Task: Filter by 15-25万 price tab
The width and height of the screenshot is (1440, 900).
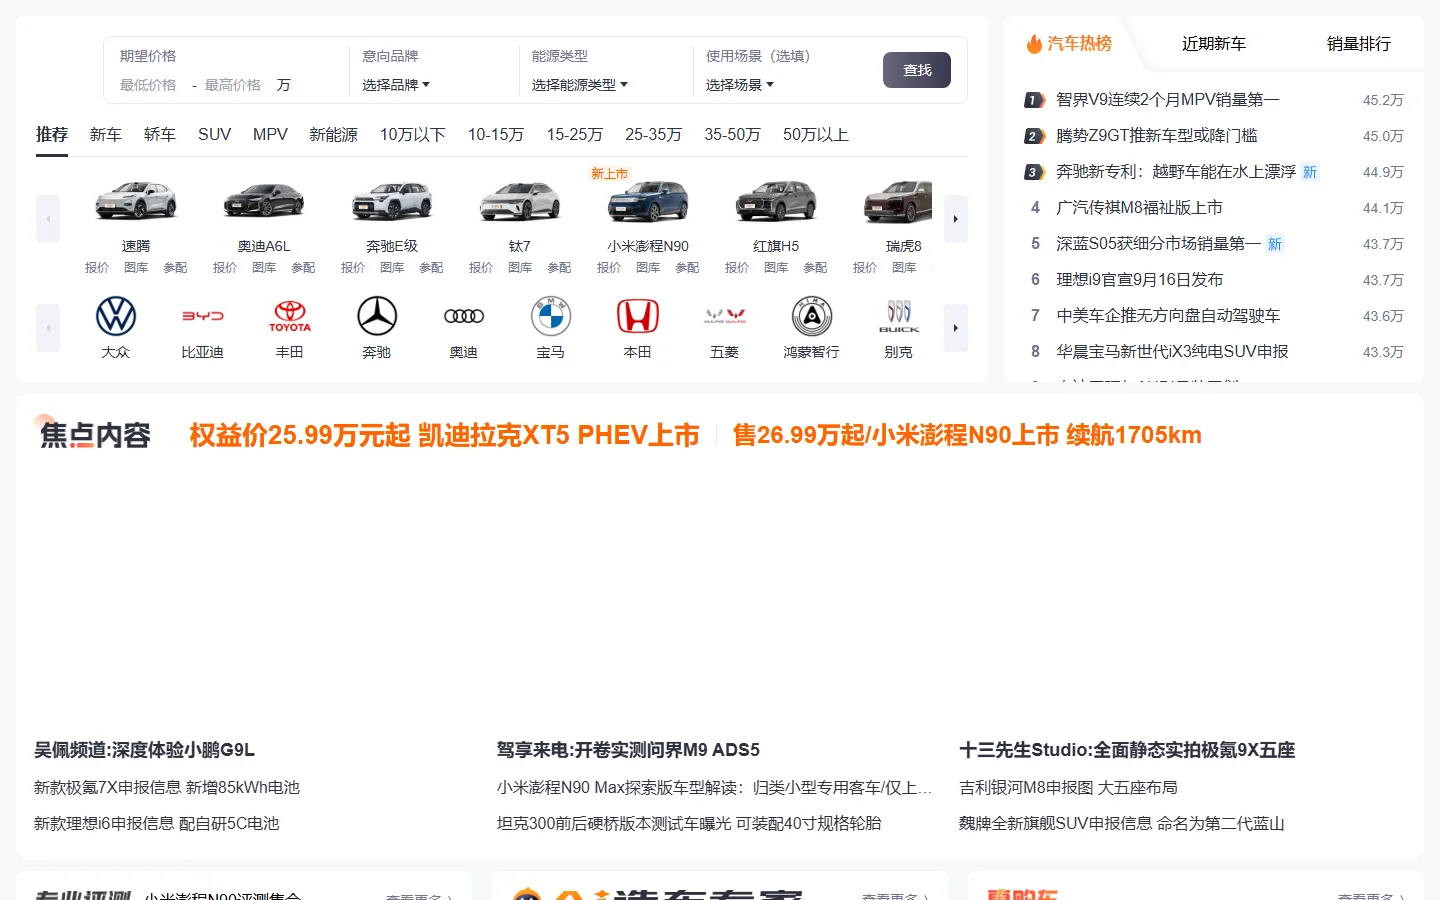Action: [575, 134]
